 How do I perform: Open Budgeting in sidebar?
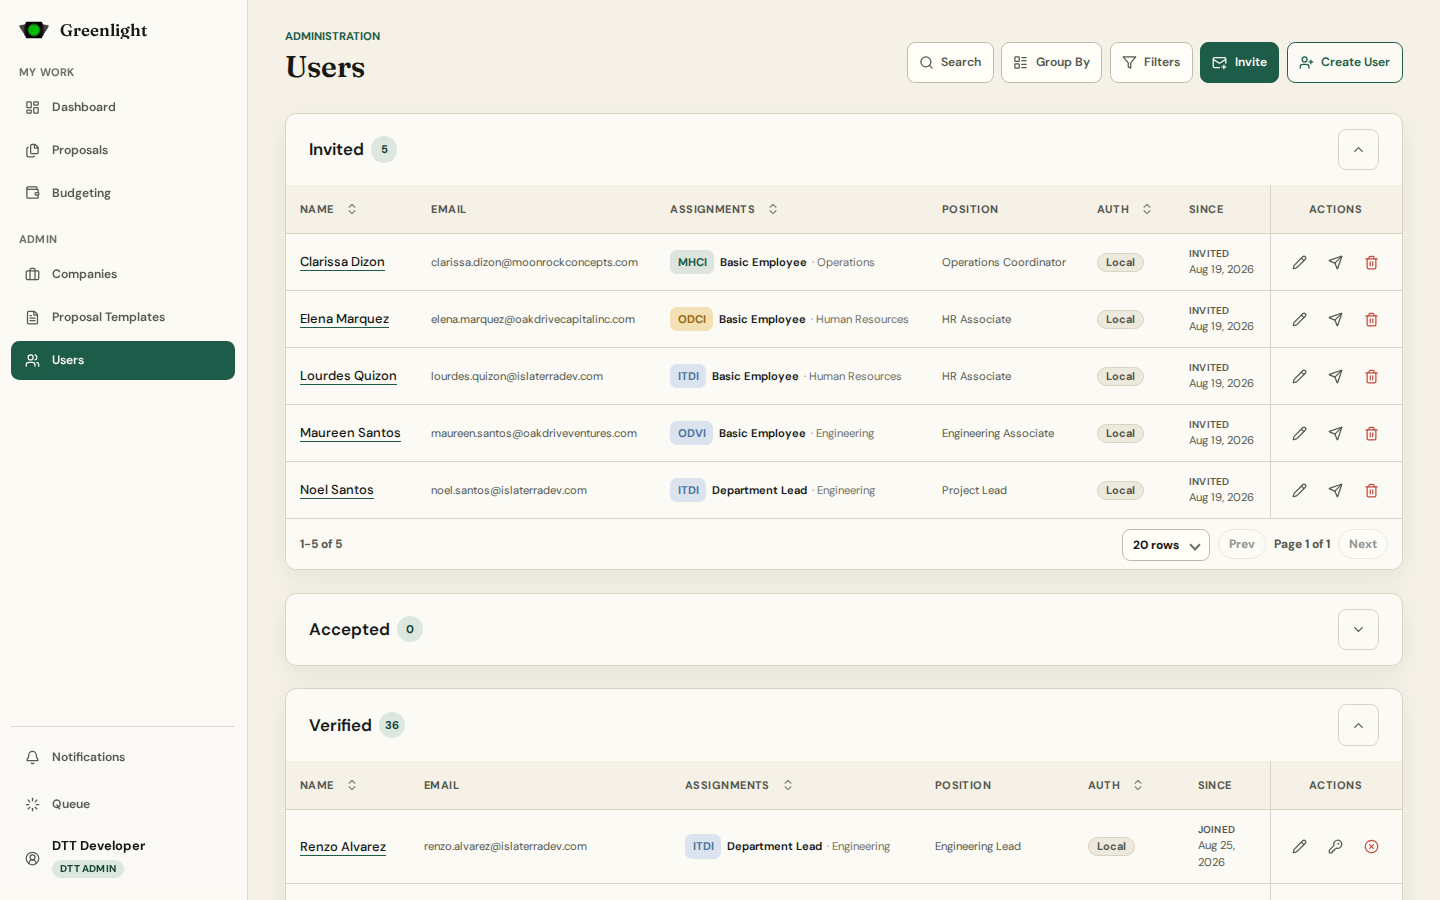tap(123, 193)
